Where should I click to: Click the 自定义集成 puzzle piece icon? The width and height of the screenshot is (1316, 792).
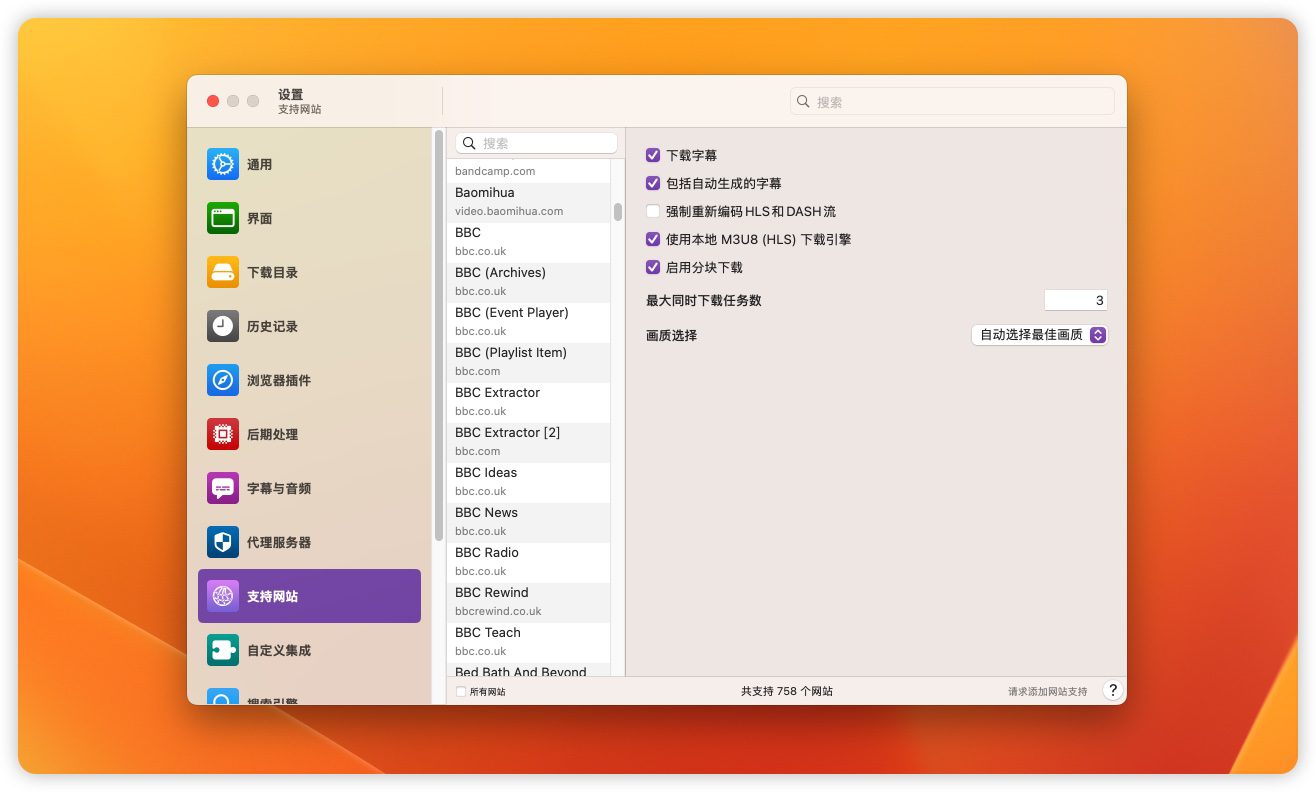223,650
